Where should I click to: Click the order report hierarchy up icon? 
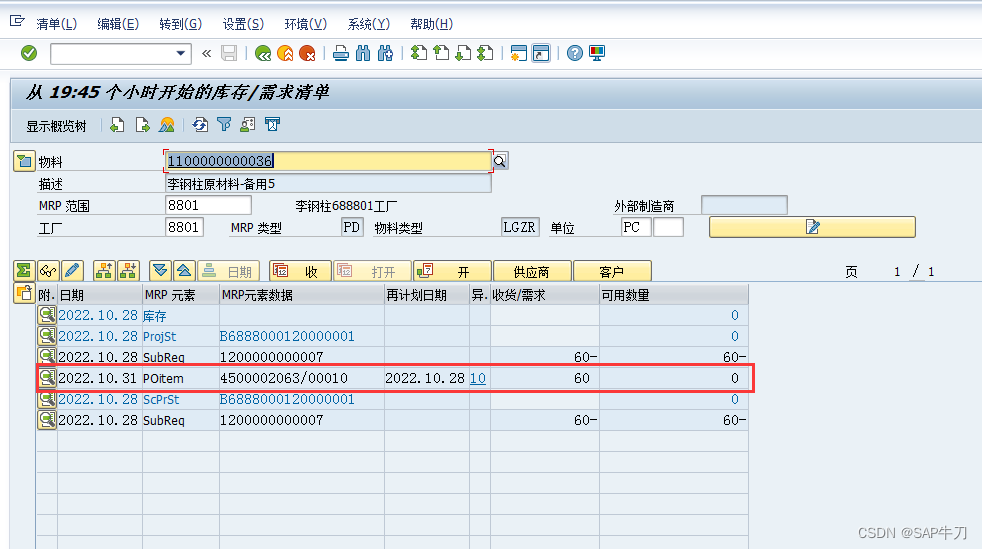[x=104, y=271]
